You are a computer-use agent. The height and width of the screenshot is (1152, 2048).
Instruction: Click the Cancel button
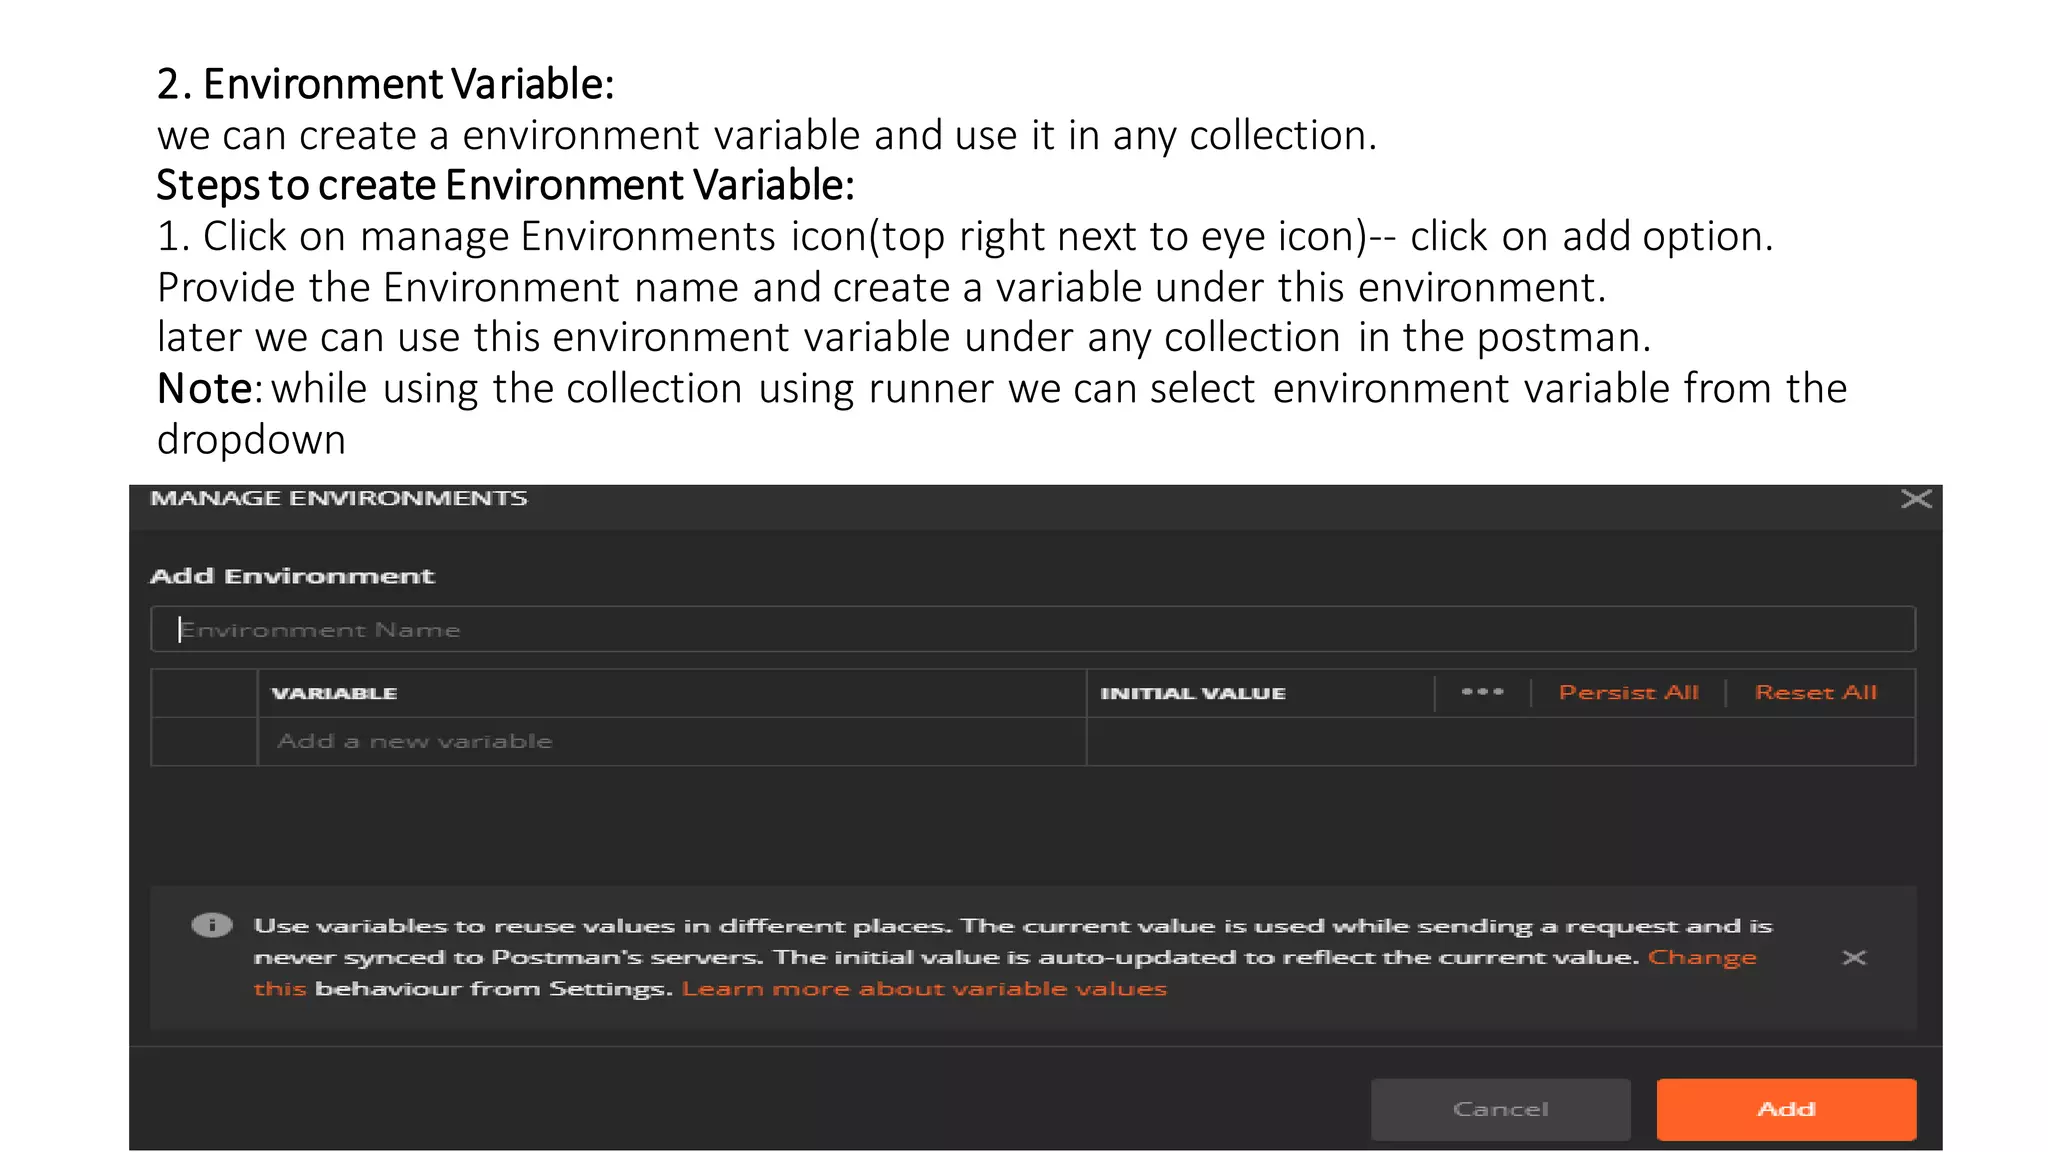click(x=1500, y=1109)
